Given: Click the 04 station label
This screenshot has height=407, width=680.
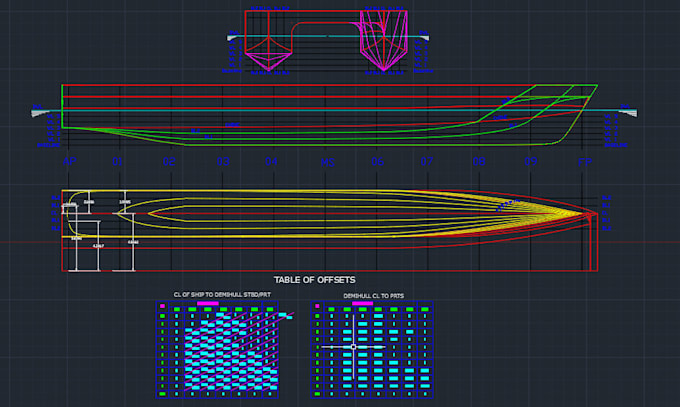Looking at the screenshot, I should click(x=271, y=161).
